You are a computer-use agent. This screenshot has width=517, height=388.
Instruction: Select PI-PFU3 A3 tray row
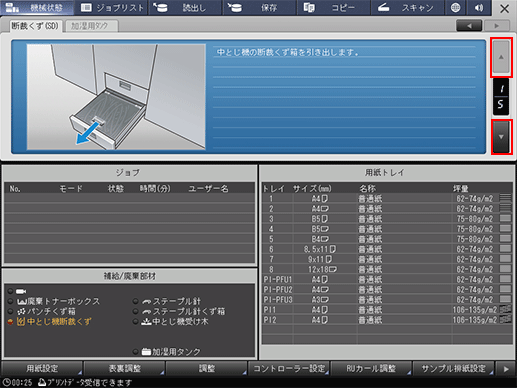(x=387, y=299)
